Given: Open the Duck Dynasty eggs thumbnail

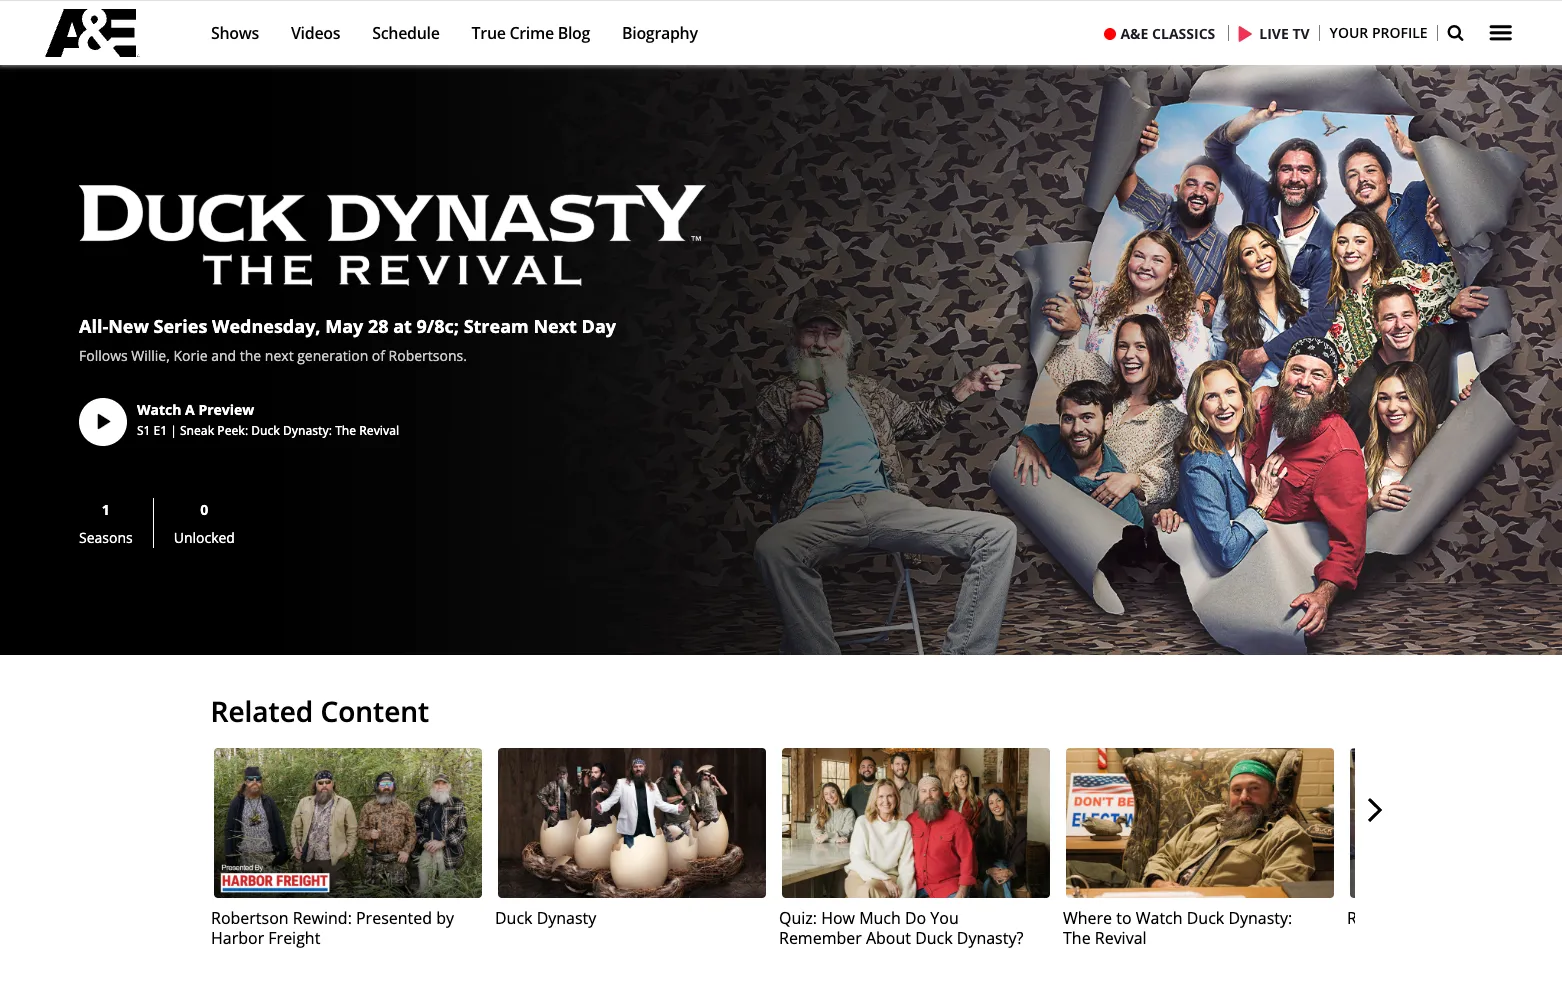Looking at the screenshot, I should click(632, 823).
